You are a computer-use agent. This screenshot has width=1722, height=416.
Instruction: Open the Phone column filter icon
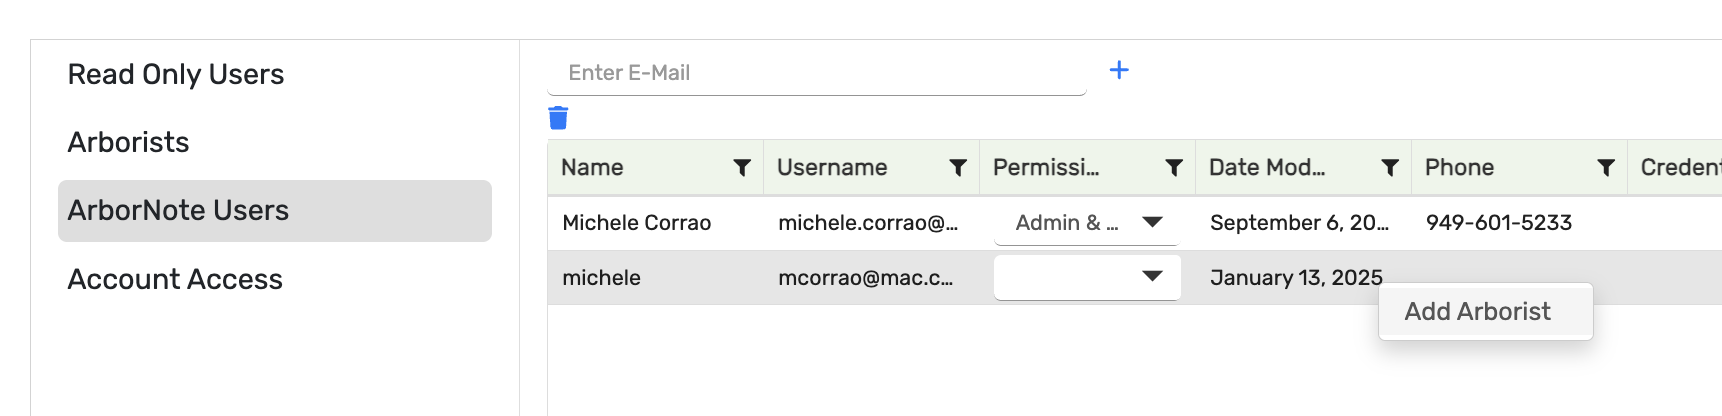coord(1606,168)
